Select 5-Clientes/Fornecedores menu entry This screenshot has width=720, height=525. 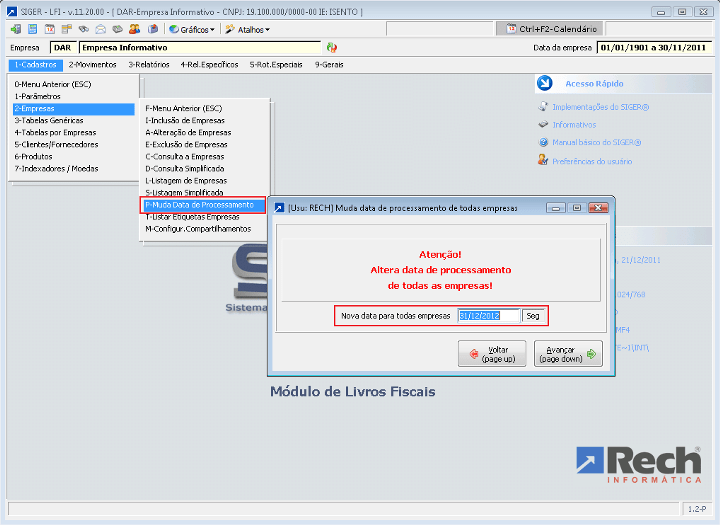73,144
